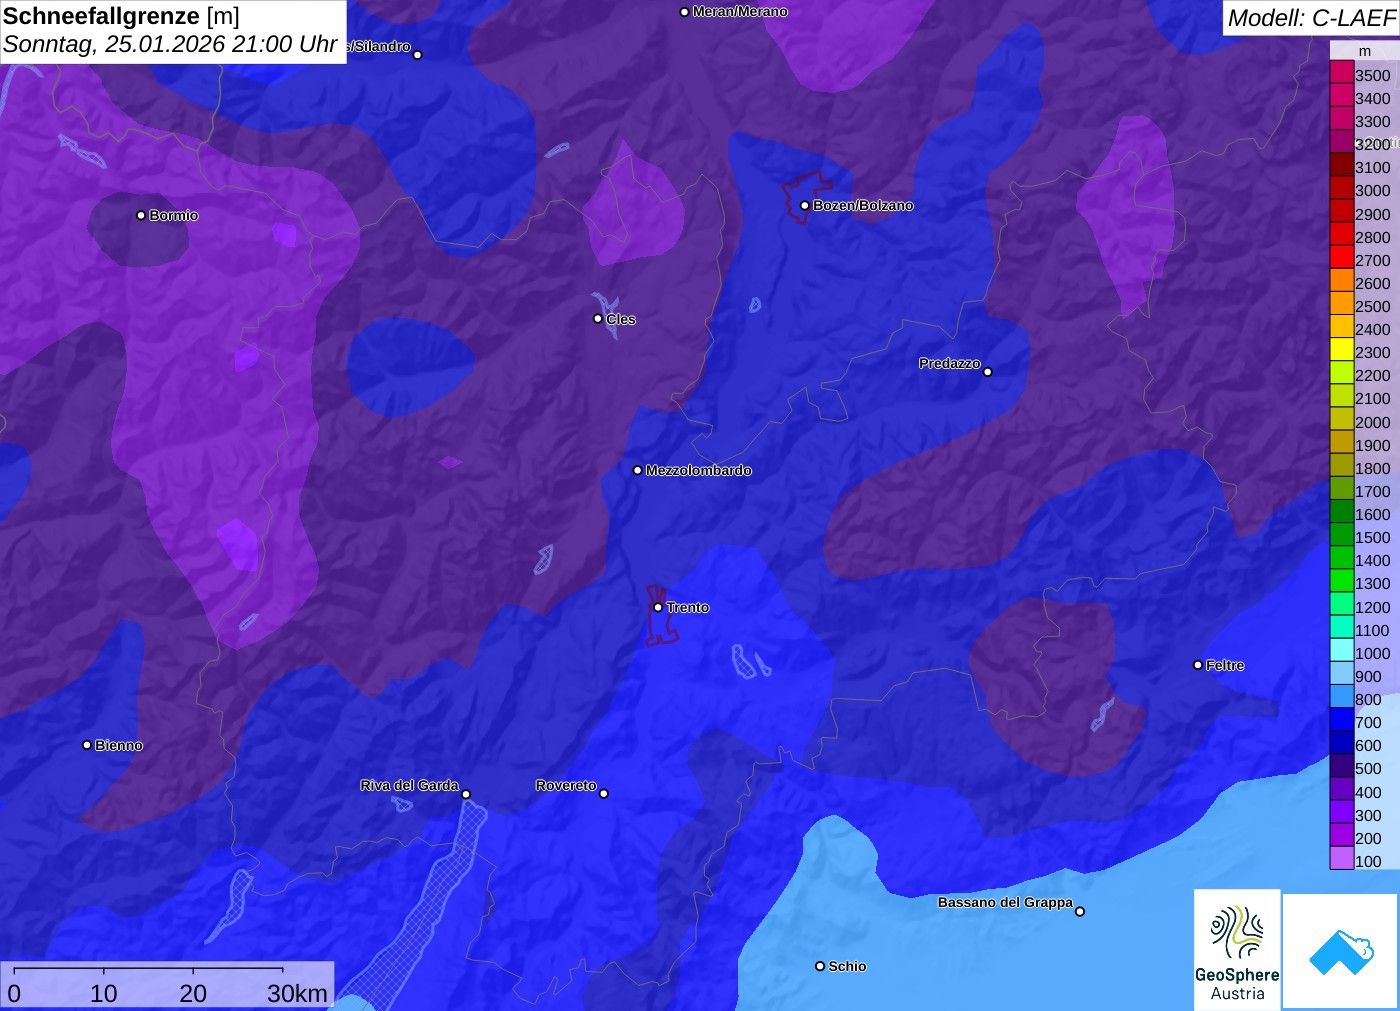The image size is (1400, 1011).
Task: Select the Riva del Garda marker dot
Action: [x=466, y=795]
